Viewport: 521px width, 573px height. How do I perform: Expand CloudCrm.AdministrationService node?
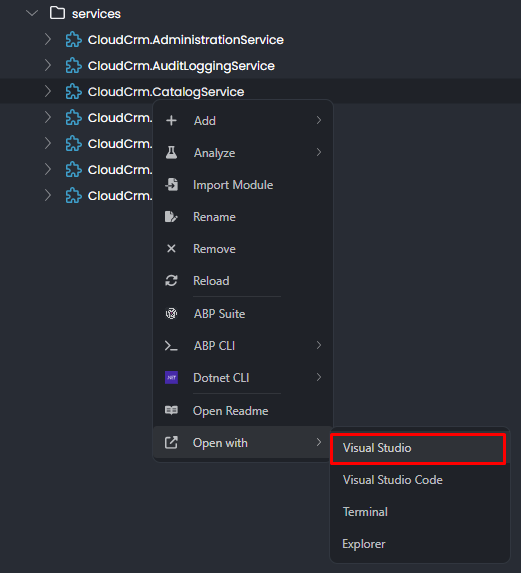pyautogui.click(x=47, y=39)
